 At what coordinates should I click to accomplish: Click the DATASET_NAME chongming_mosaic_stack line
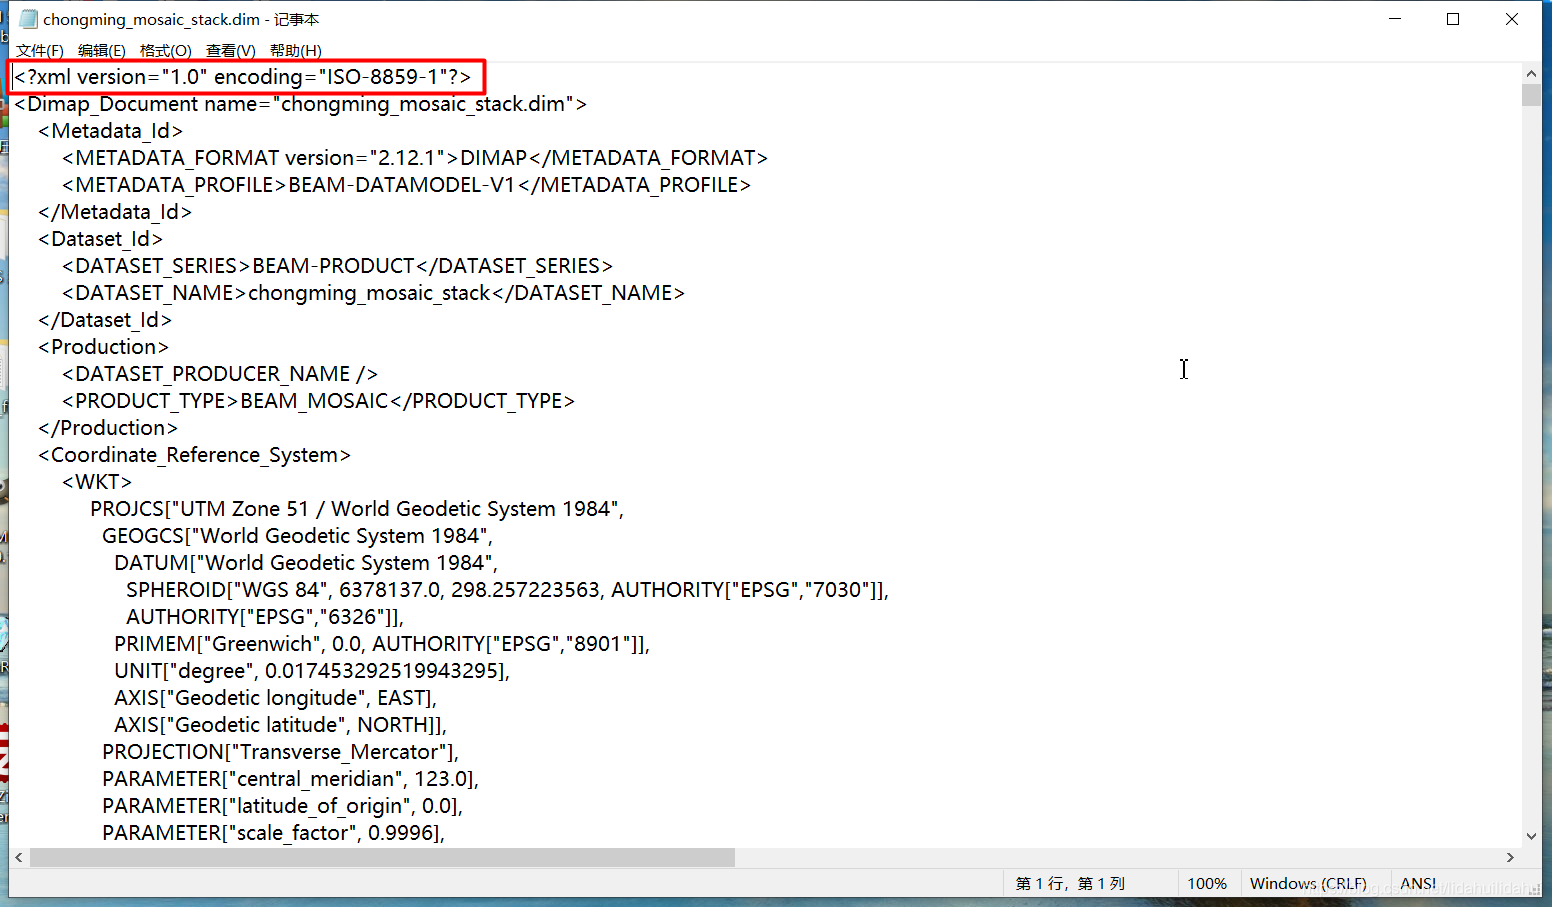tap(373, 293)
